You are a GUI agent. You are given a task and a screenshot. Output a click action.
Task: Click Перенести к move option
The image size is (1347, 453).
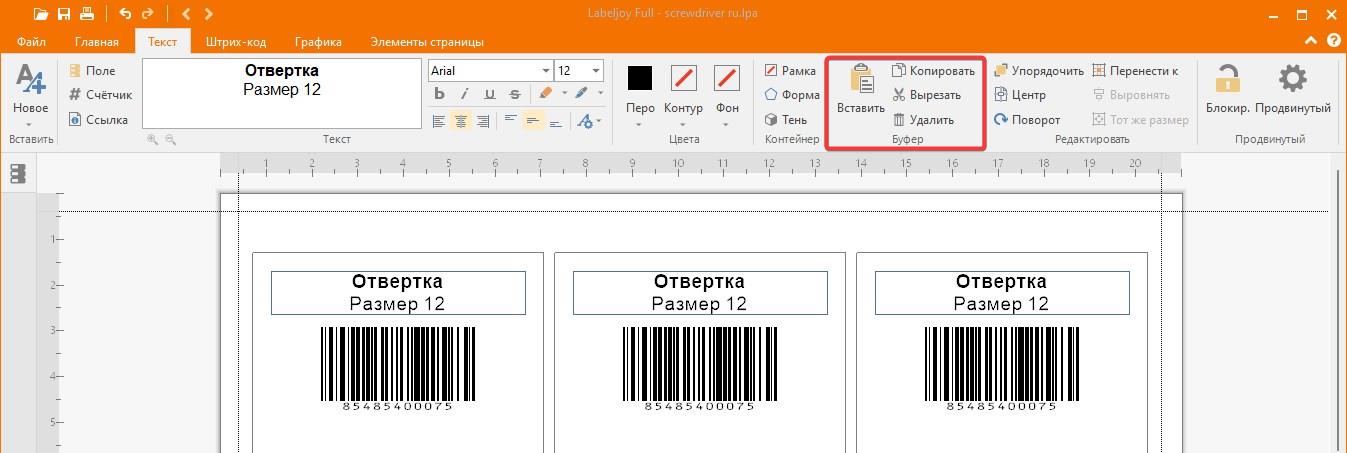(x=1136, y=71)
